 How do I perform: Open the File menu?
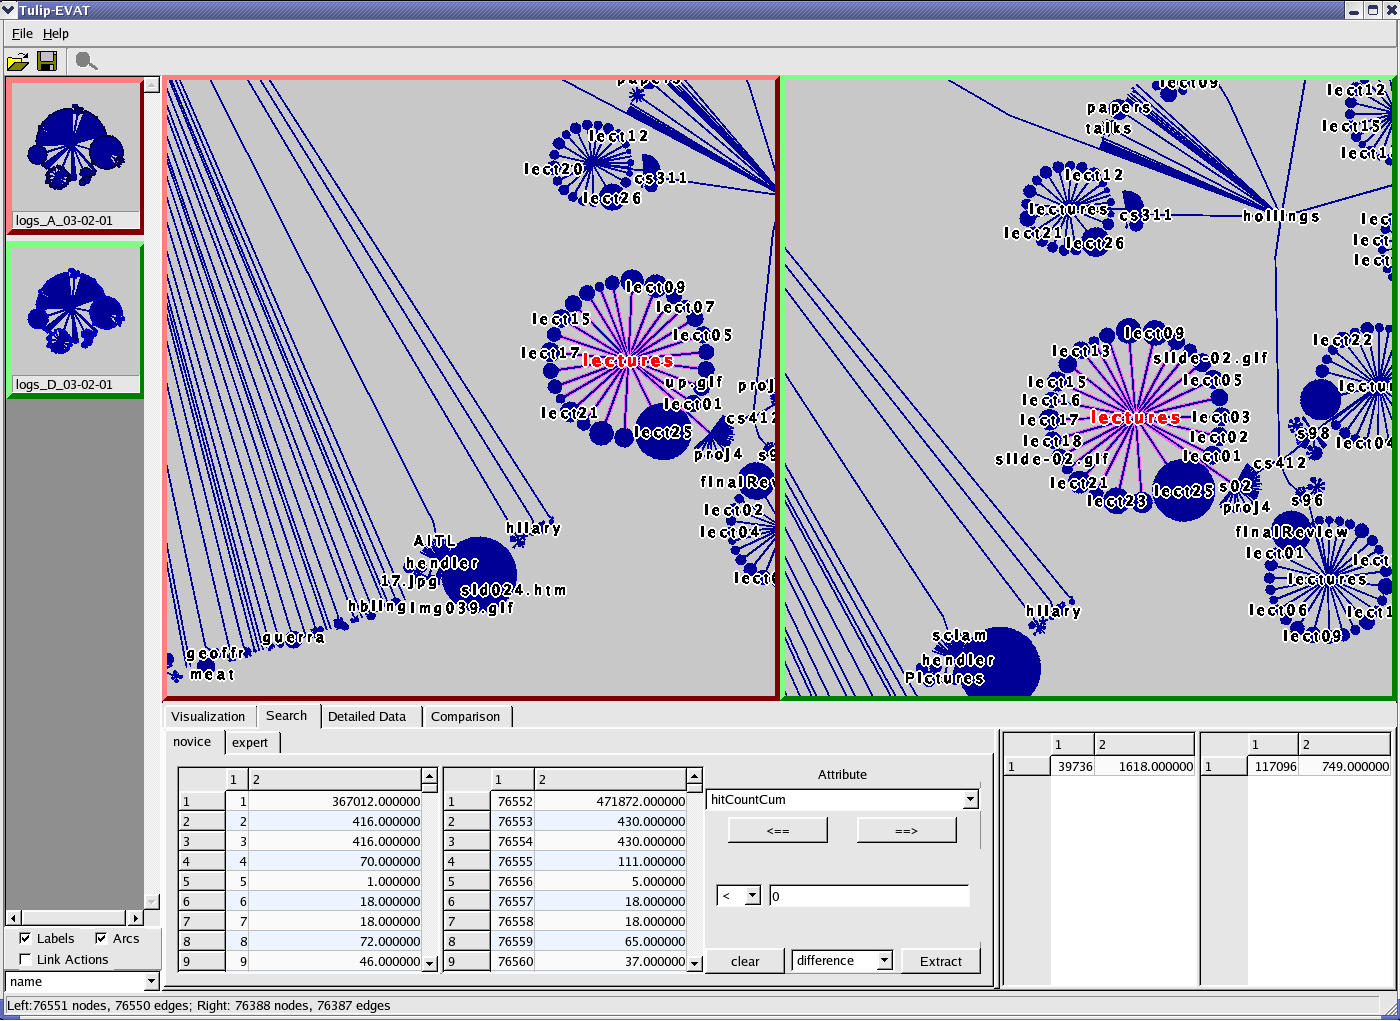(x=22, y=34)
